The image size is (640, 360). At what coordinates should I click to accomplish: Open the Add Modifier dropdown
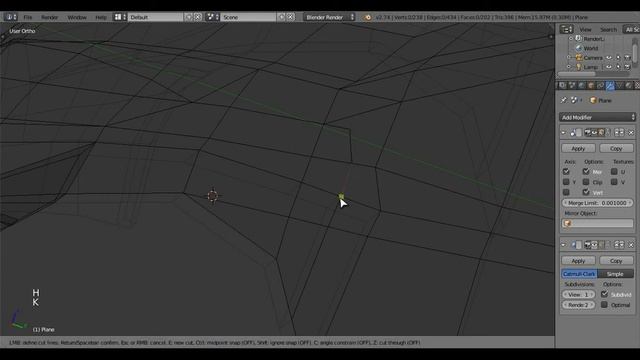point(597,117)
